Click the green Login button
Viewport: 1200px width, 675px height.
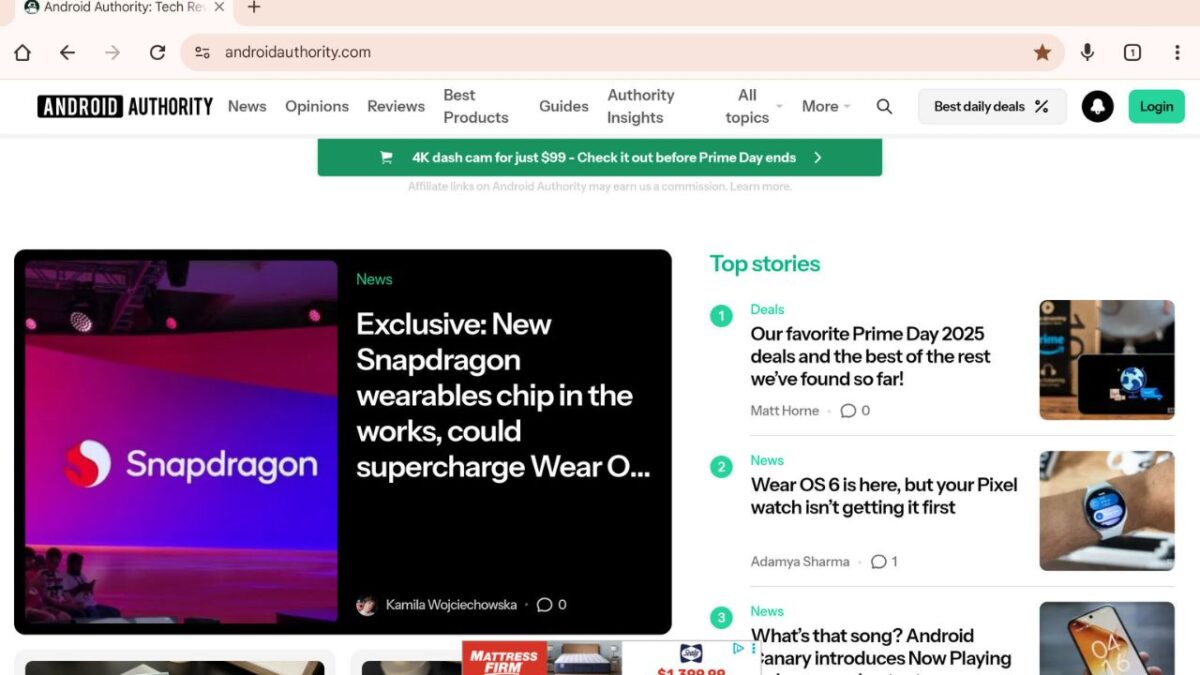(x=1156, y=106)
